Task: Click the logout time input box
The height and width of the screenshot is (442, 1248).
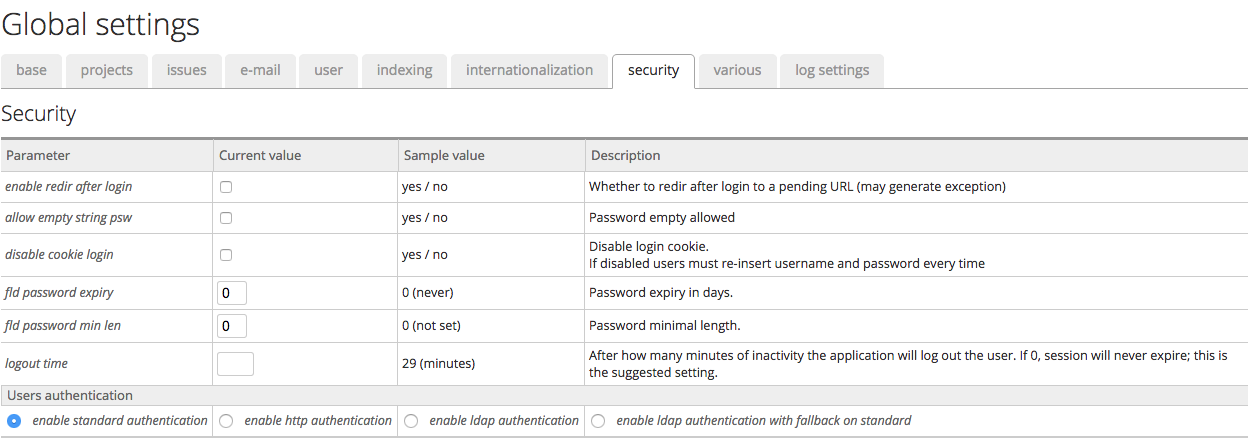Action: (235, 364)
